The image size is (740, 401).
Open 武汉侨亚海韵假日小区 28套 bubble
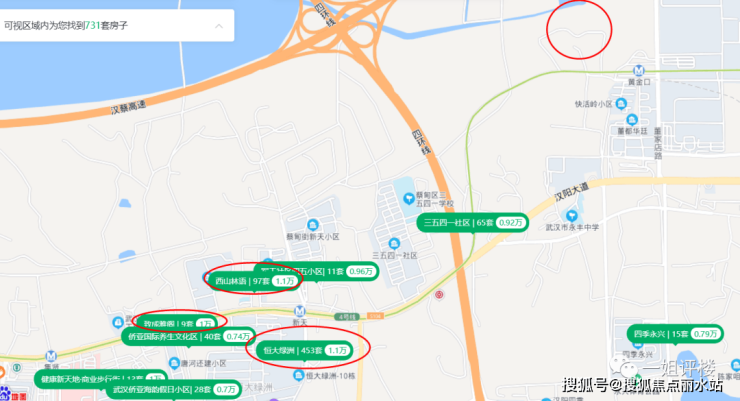pyautogui.click(x=173, y=390)
